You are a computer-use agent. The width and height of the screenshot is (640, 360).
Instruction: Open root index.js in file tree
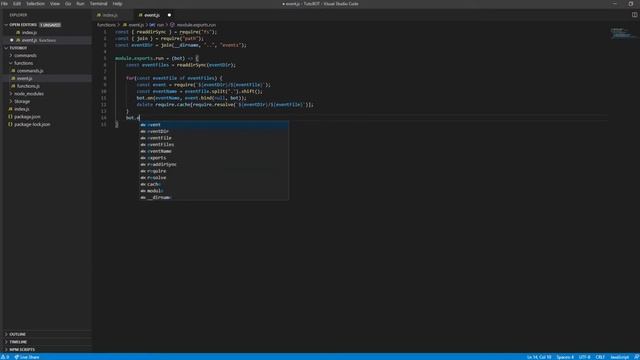coord(22,109)
